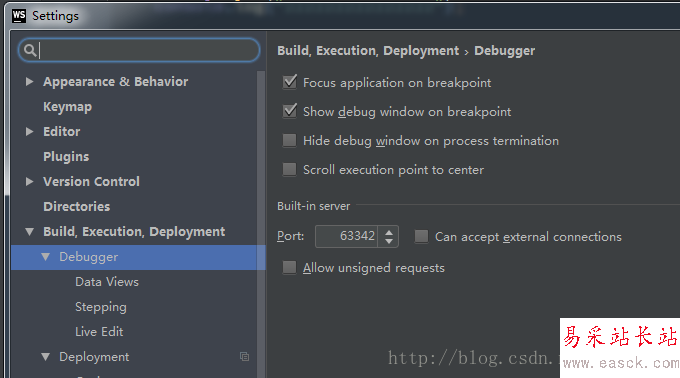
Task: Open the Keymap settings page
Action: click(67, 107)
